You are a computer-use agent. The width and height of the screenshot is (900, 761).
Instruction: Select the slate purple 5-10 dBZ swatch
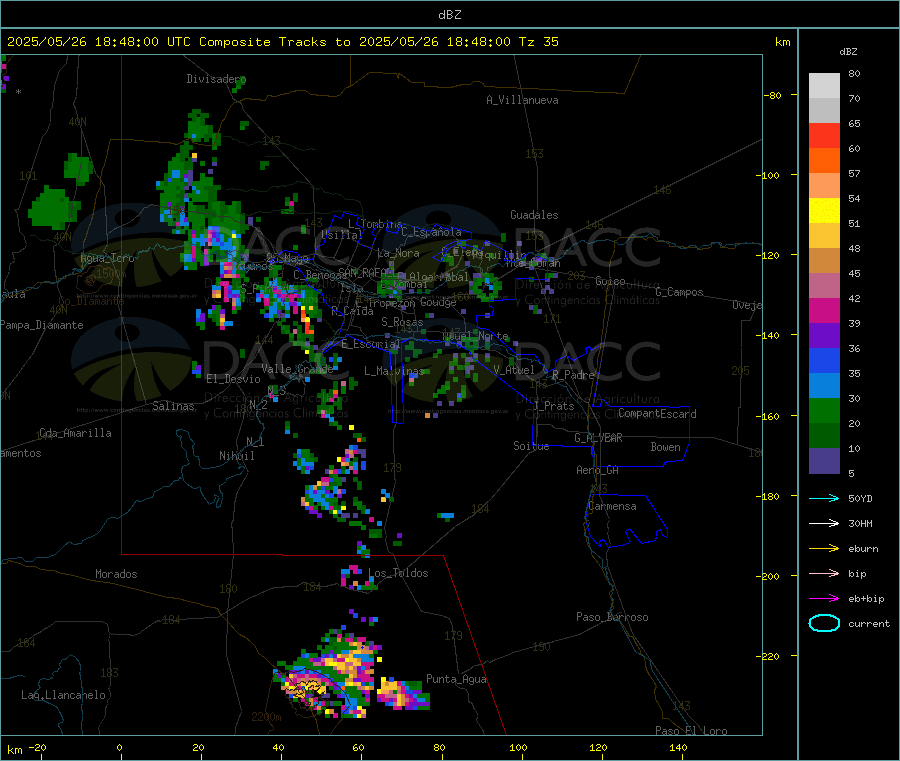point(824,461)
